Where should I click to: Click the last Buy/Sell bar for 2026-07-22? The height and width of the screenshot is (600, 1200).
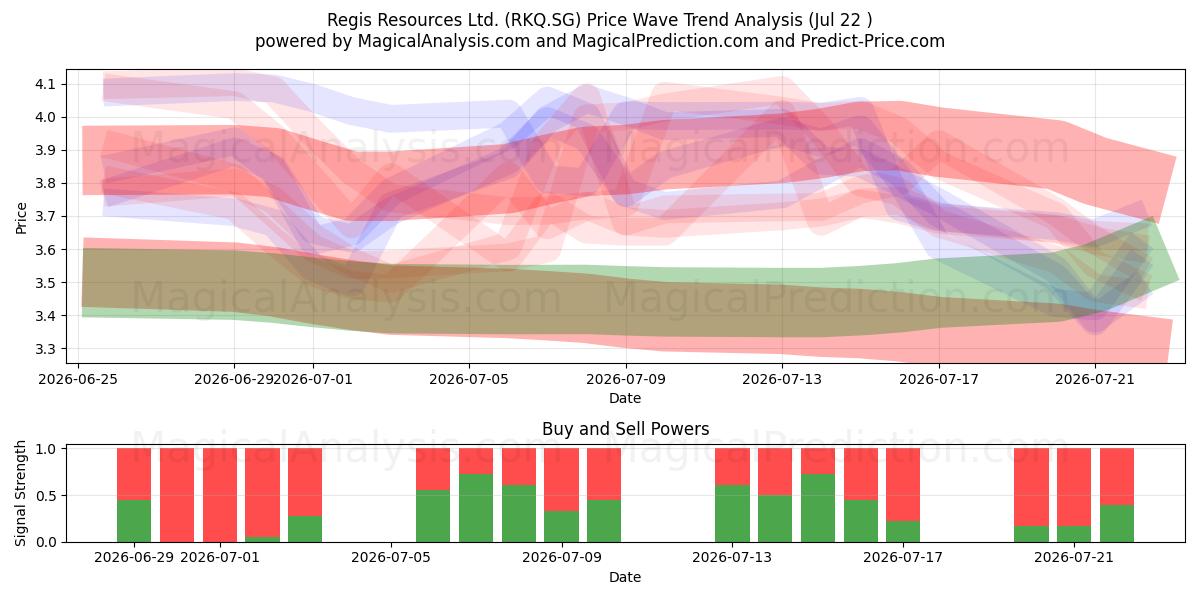point(1117,495)
